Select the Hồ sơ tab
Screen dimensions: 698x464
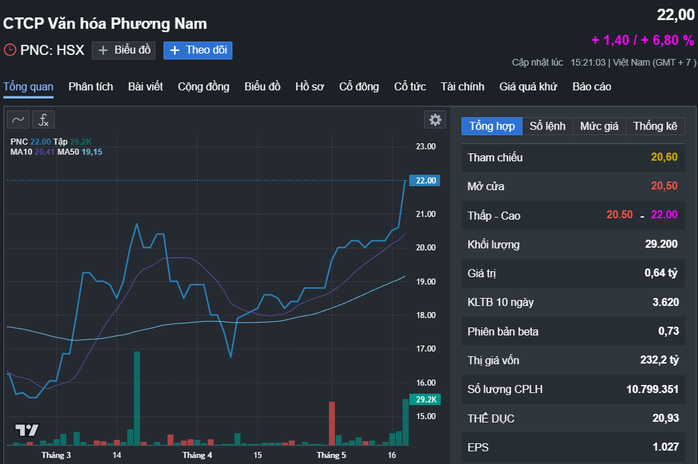pyautogui.click(x=309, y=87)
